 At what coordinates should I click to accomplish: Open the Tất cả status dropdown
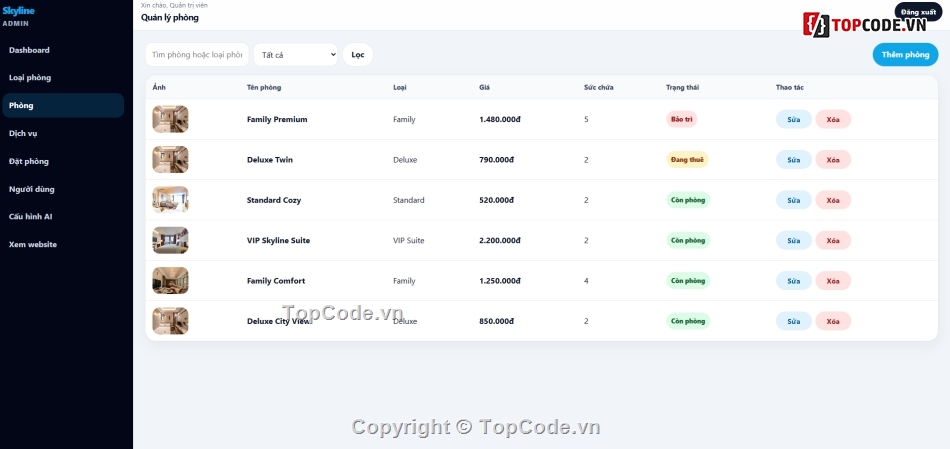tap(296, 55)
